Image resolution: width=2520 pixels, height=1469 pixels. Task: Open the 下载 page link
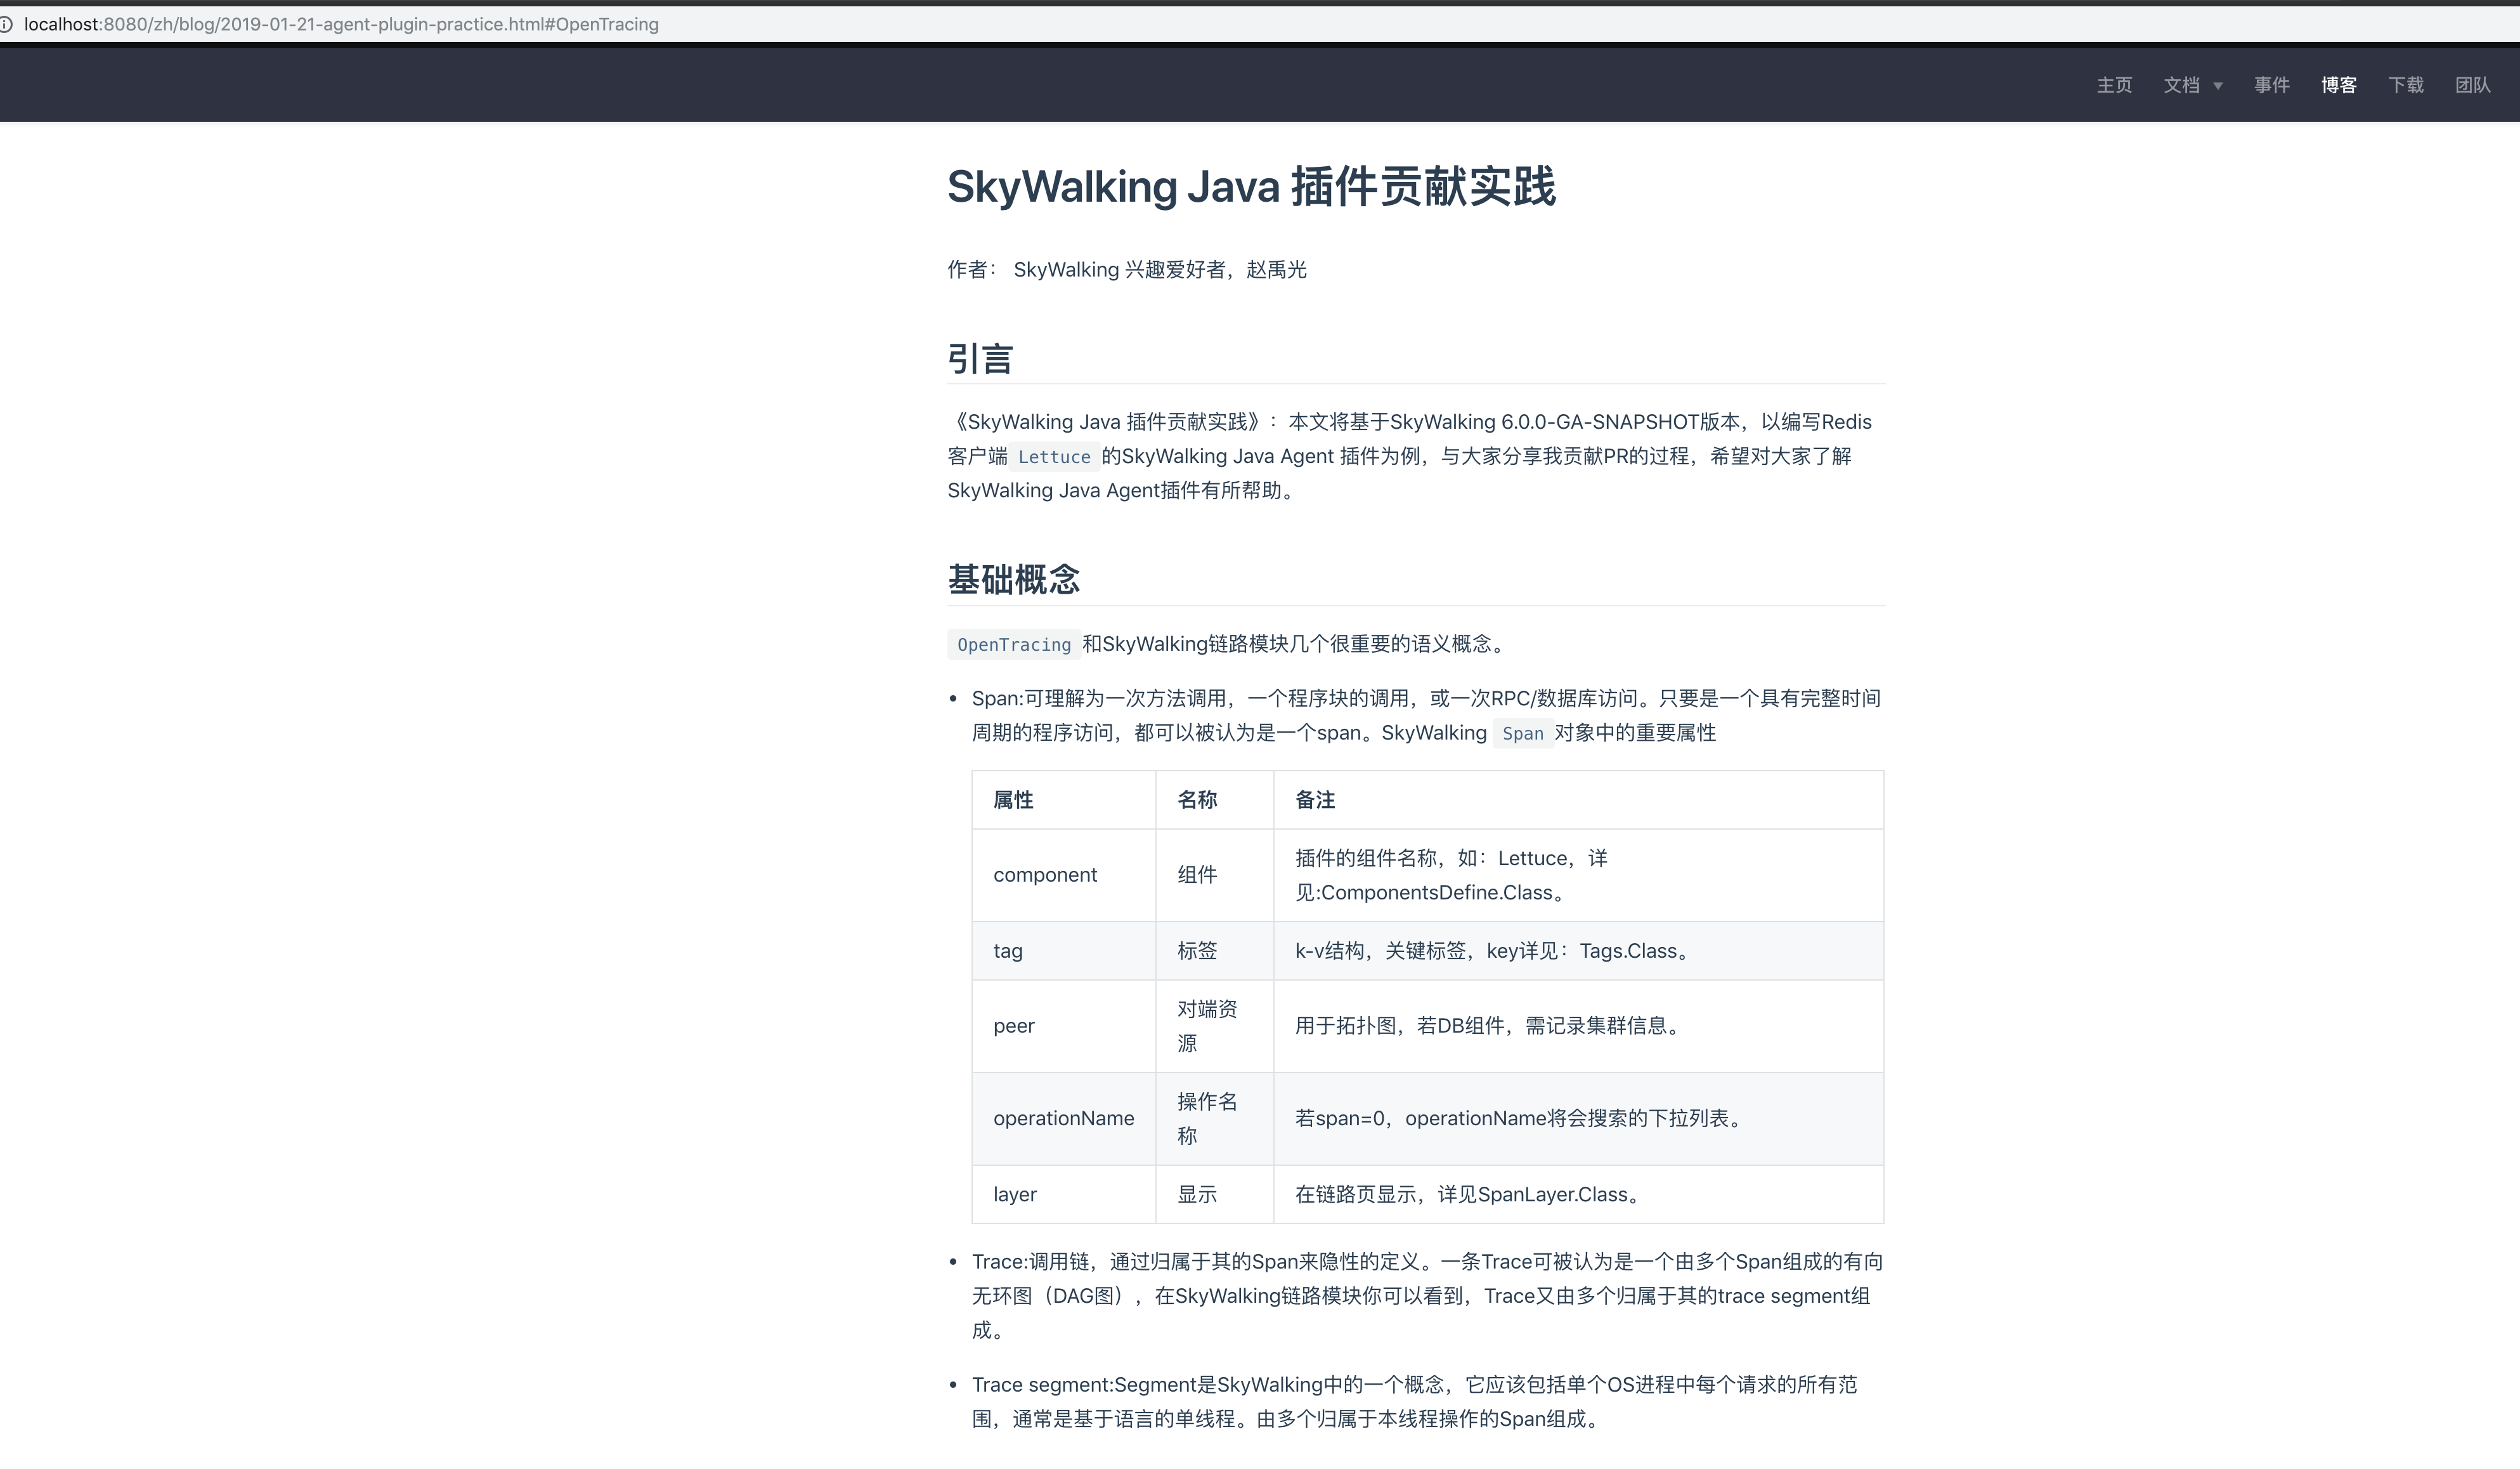[x=2405, y=85]
